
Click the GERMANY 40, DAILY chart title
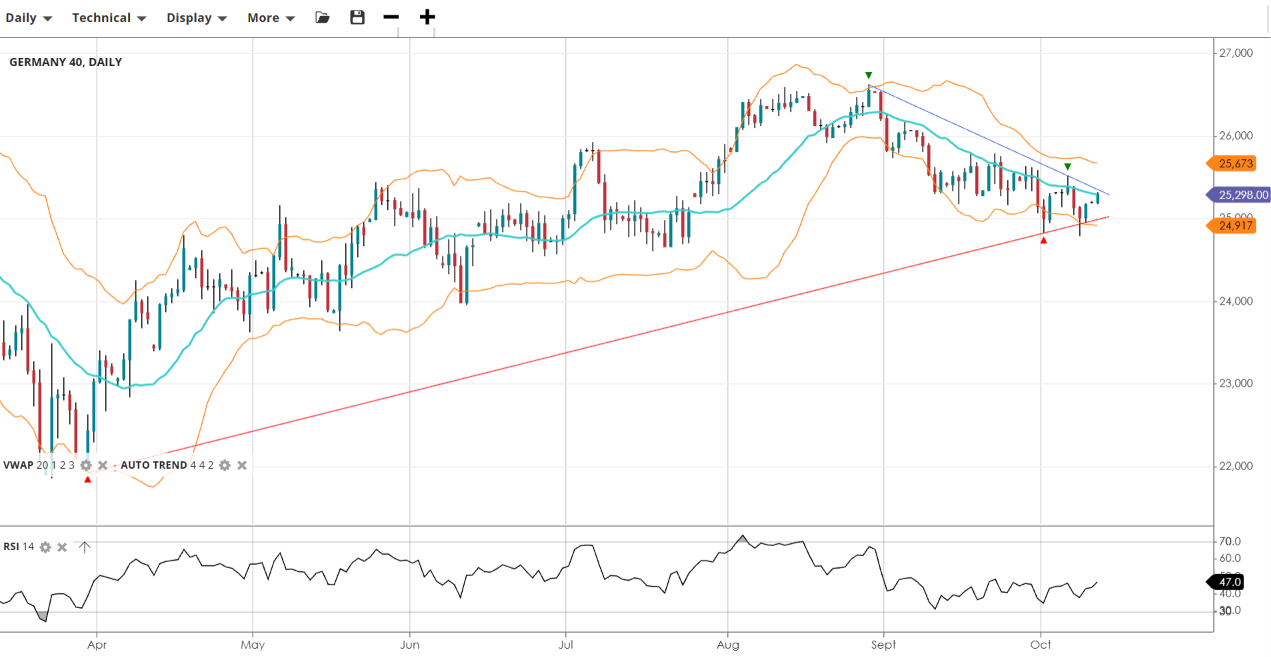(x=66, y=62)
